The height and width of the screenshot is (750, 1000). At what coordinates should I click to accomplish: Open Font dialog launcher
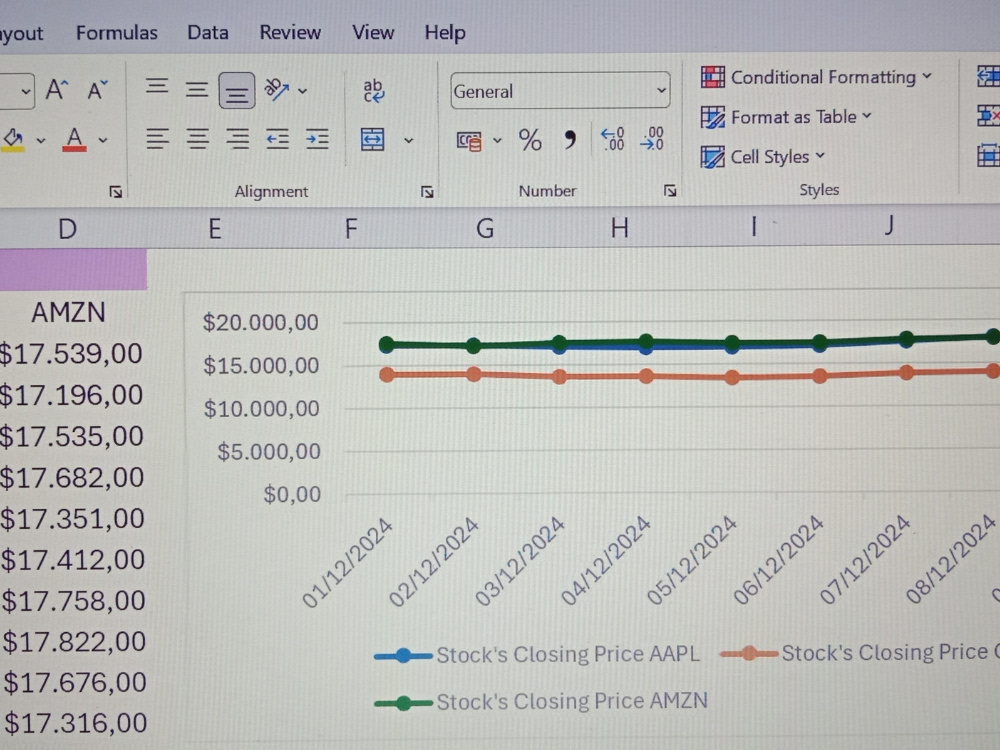(x=115, y=191)
